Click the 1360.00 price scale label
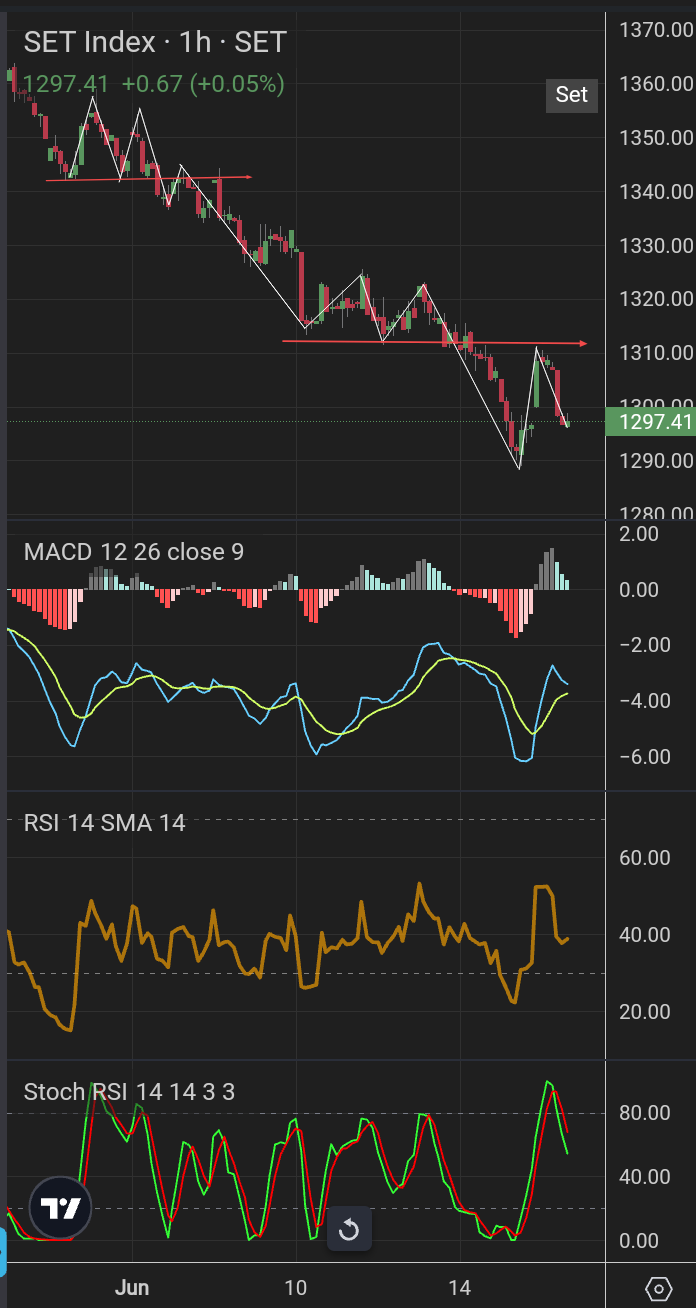 [x=656, y=83]
